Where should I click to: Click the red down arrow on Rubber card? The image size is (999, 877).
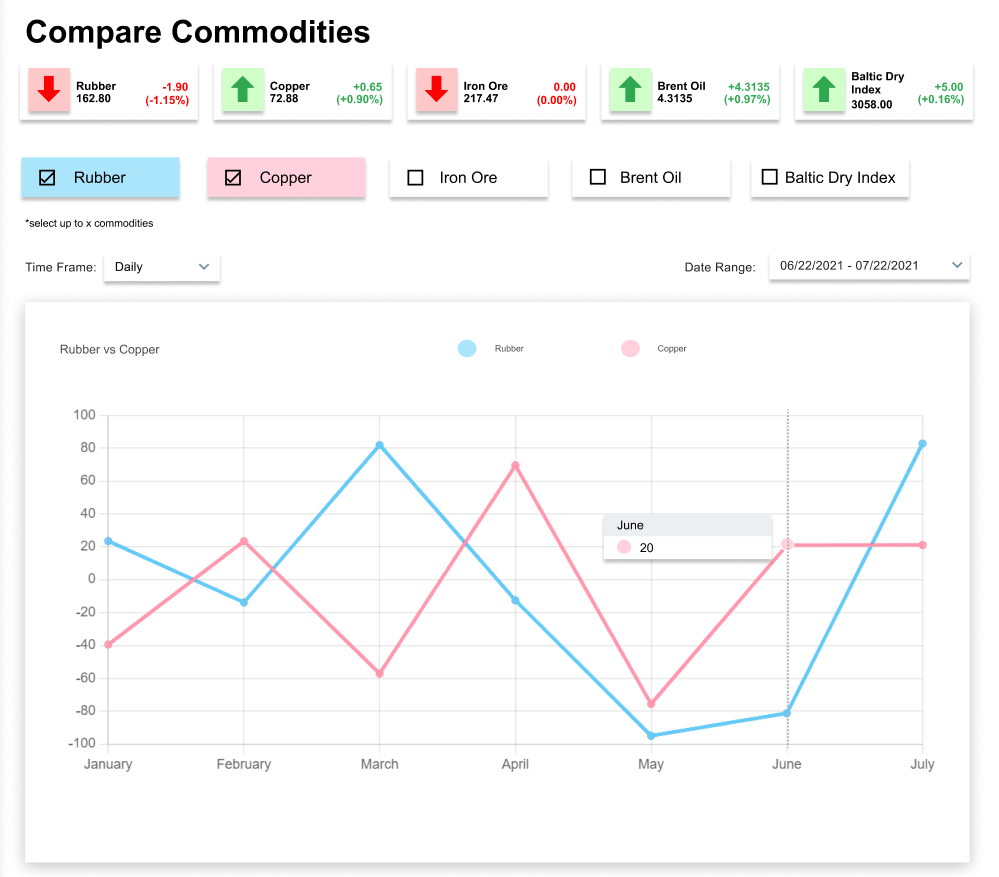point(49,91)
